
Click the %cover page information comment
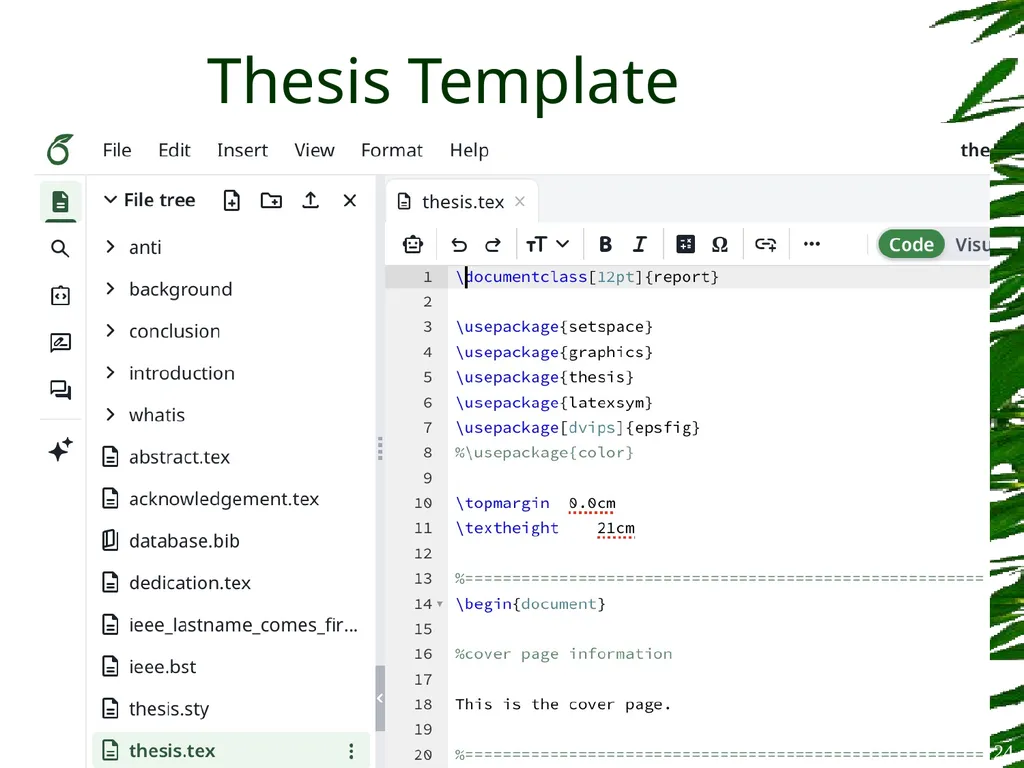coord(564,654)
